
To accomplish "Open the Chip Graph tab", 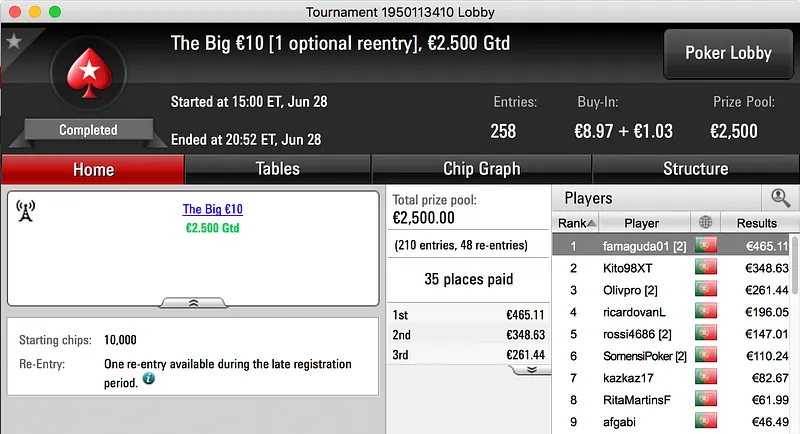I will [x=481, y=169].
